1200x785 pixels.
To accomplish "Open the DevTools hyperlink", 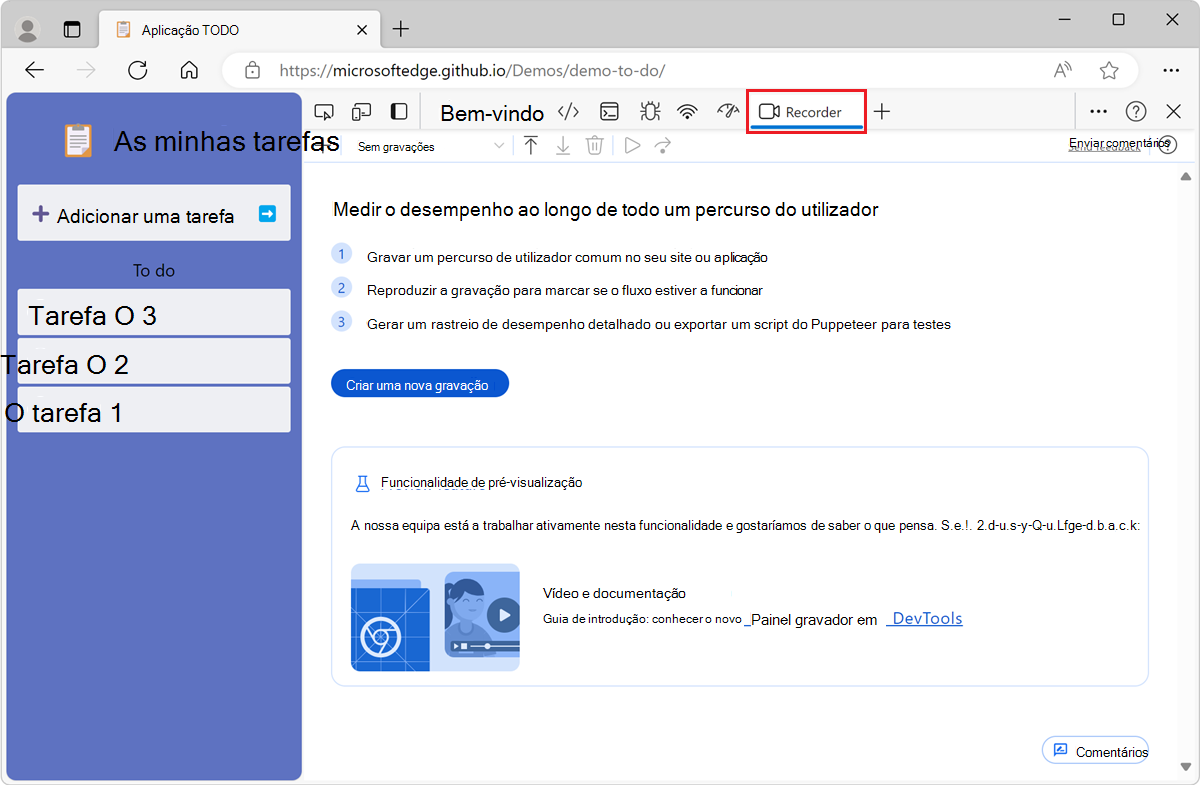I will pos(924,618).
